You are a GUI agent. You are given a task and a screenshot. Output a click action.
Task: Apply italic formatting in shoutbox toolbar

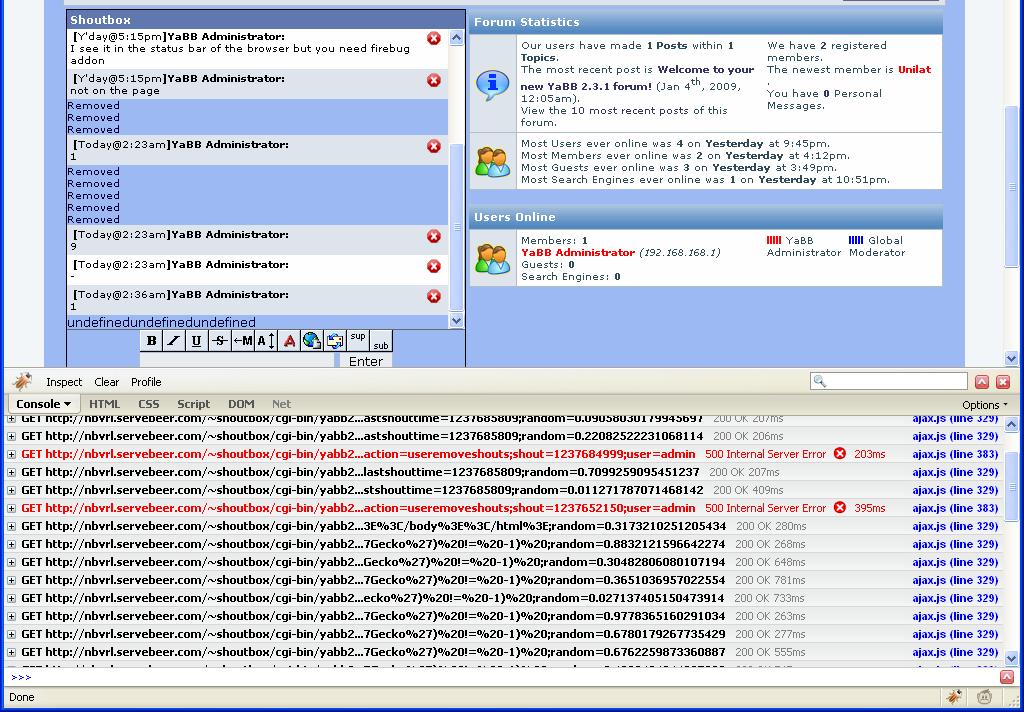click(x=173, y=341)
